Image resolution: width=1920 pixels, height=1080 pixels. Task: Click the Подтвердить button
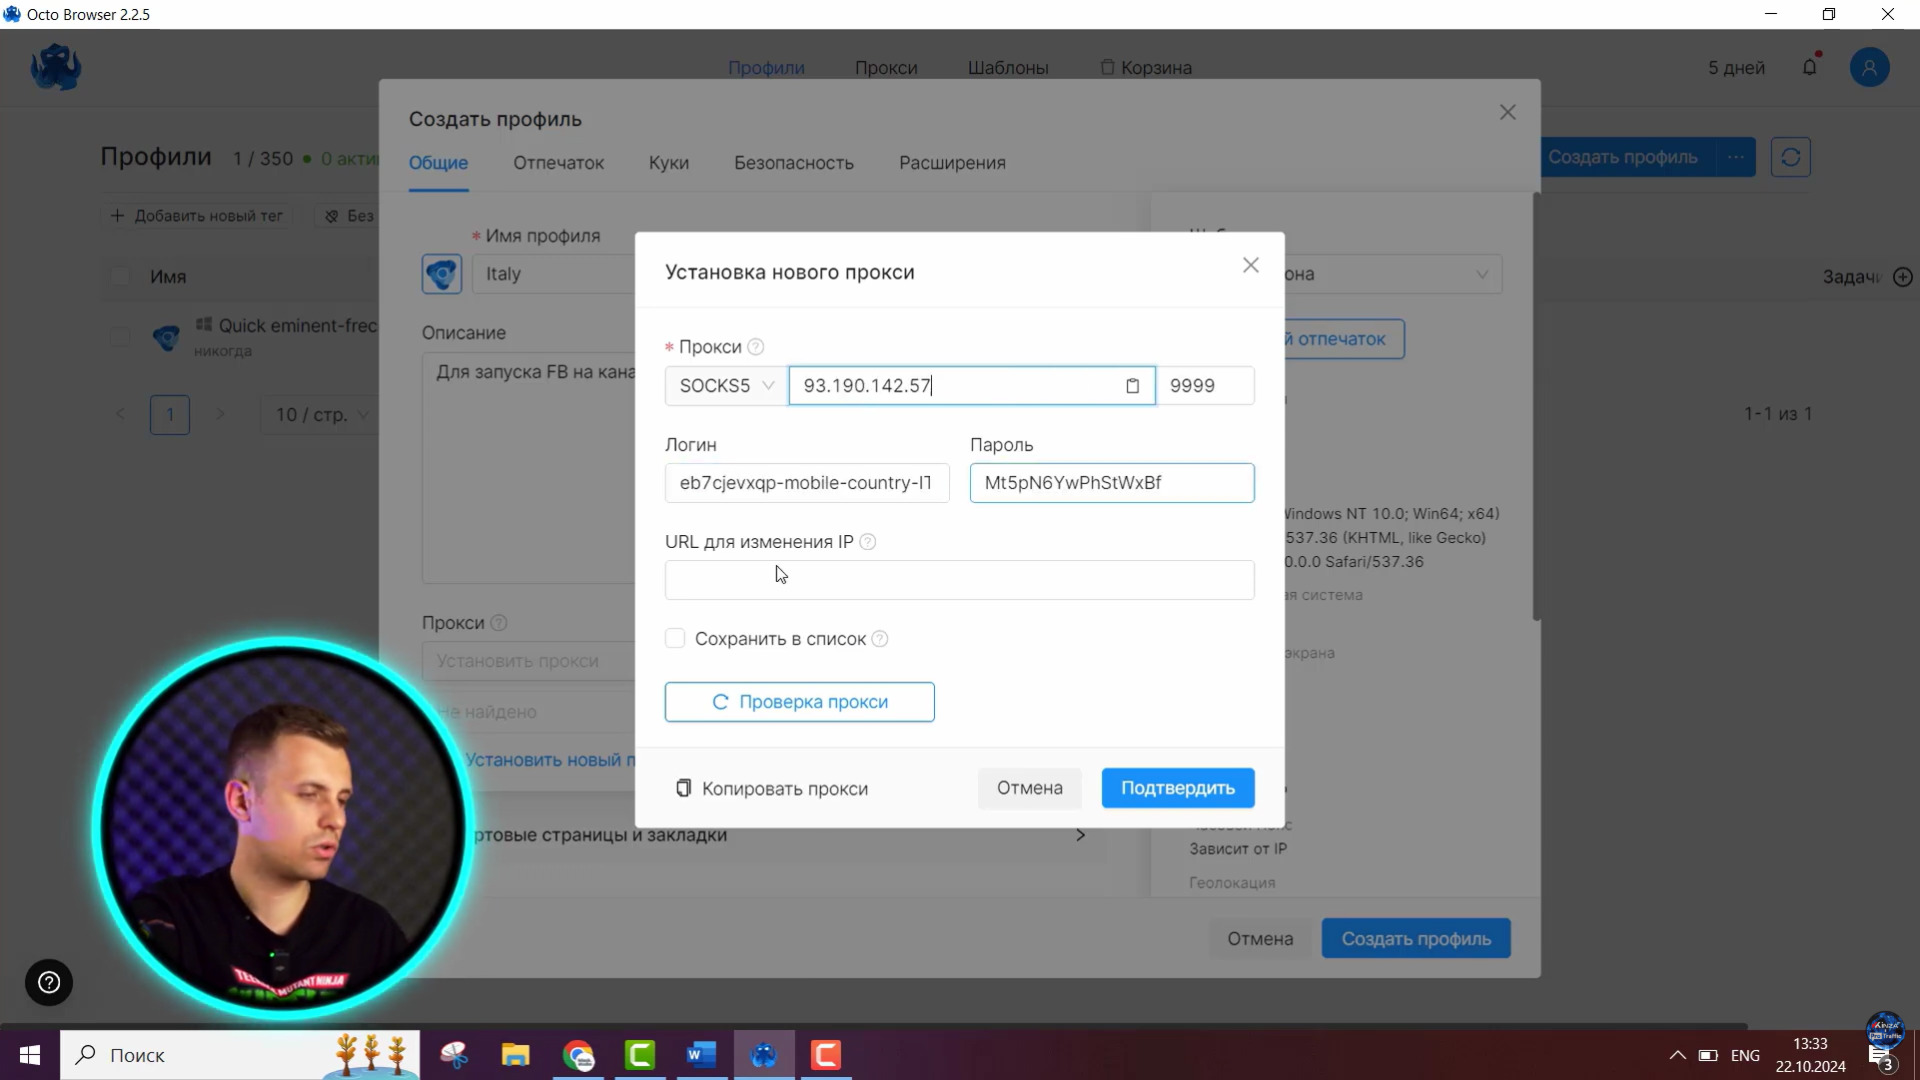1178,788
